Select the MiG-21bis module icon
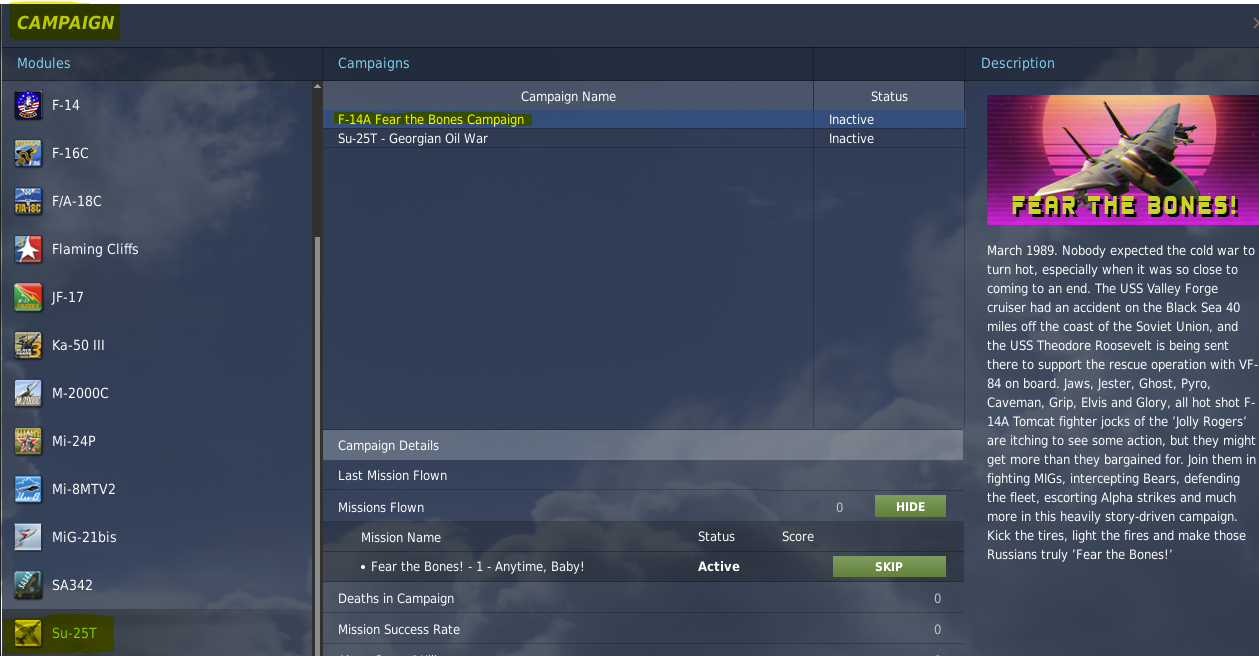This screenshot has width=1259, height=656. [x=28, y=537]
